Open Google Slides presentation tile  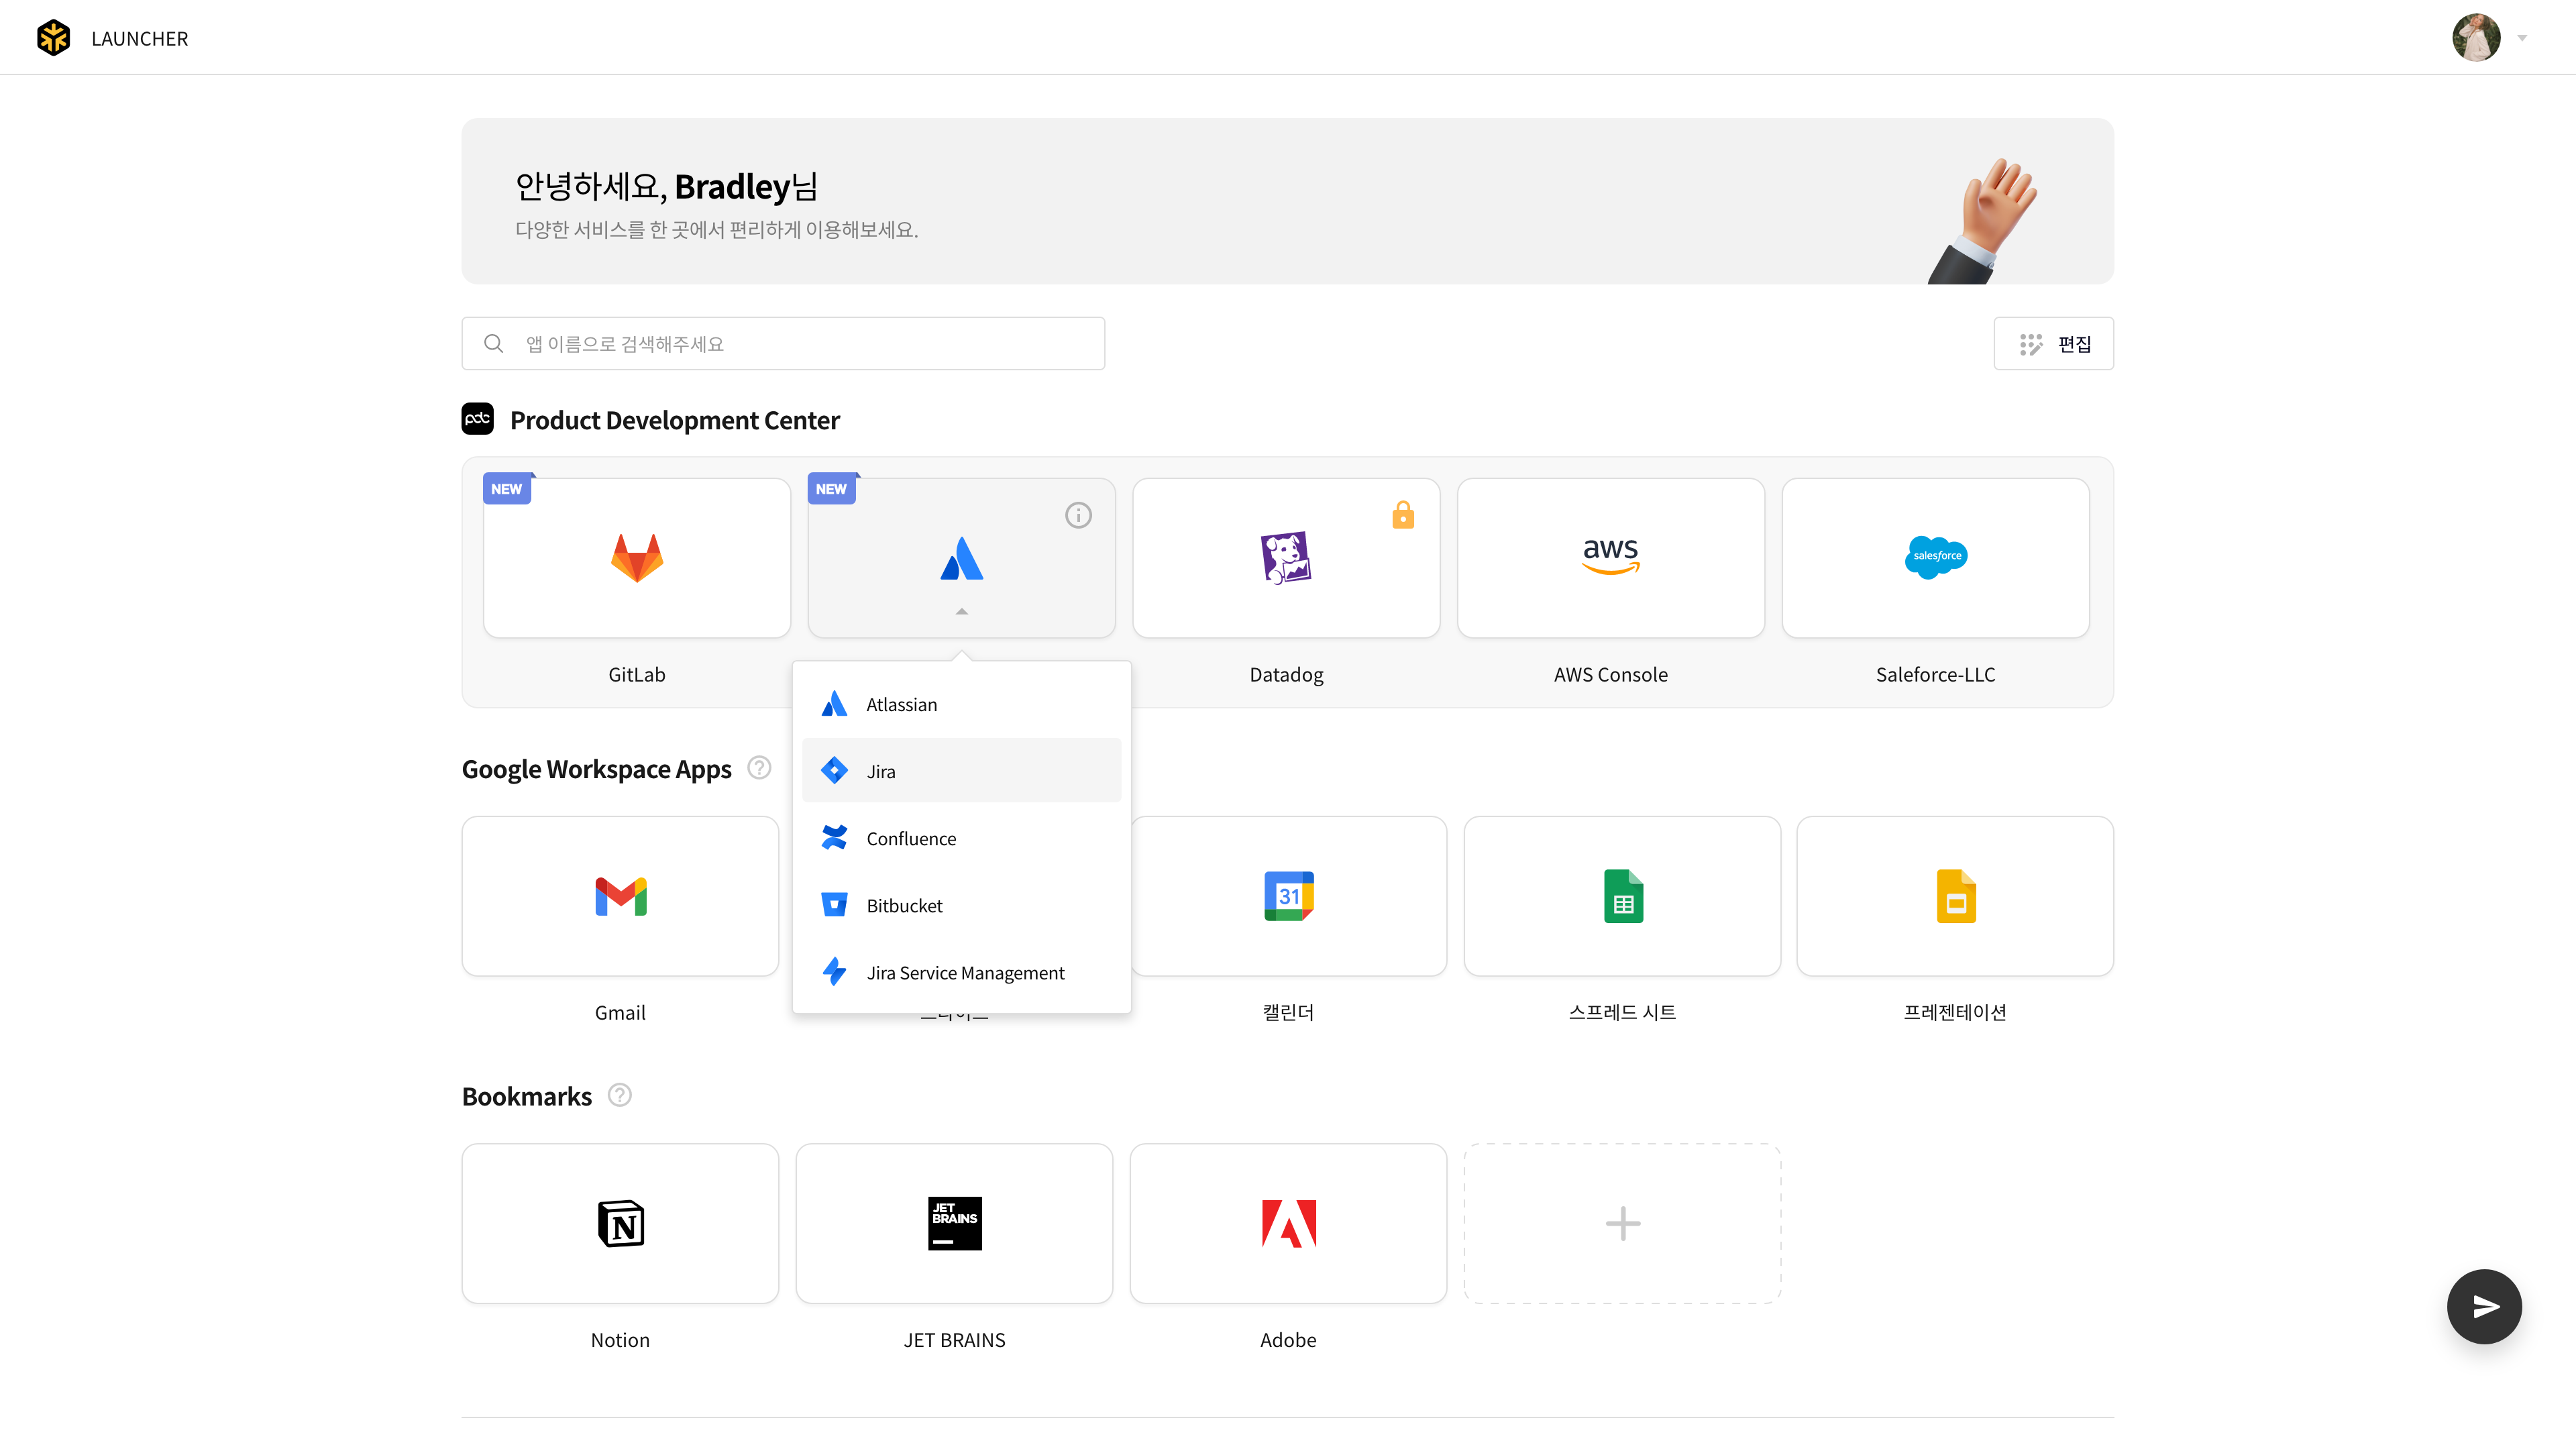tap(1955, 896)
